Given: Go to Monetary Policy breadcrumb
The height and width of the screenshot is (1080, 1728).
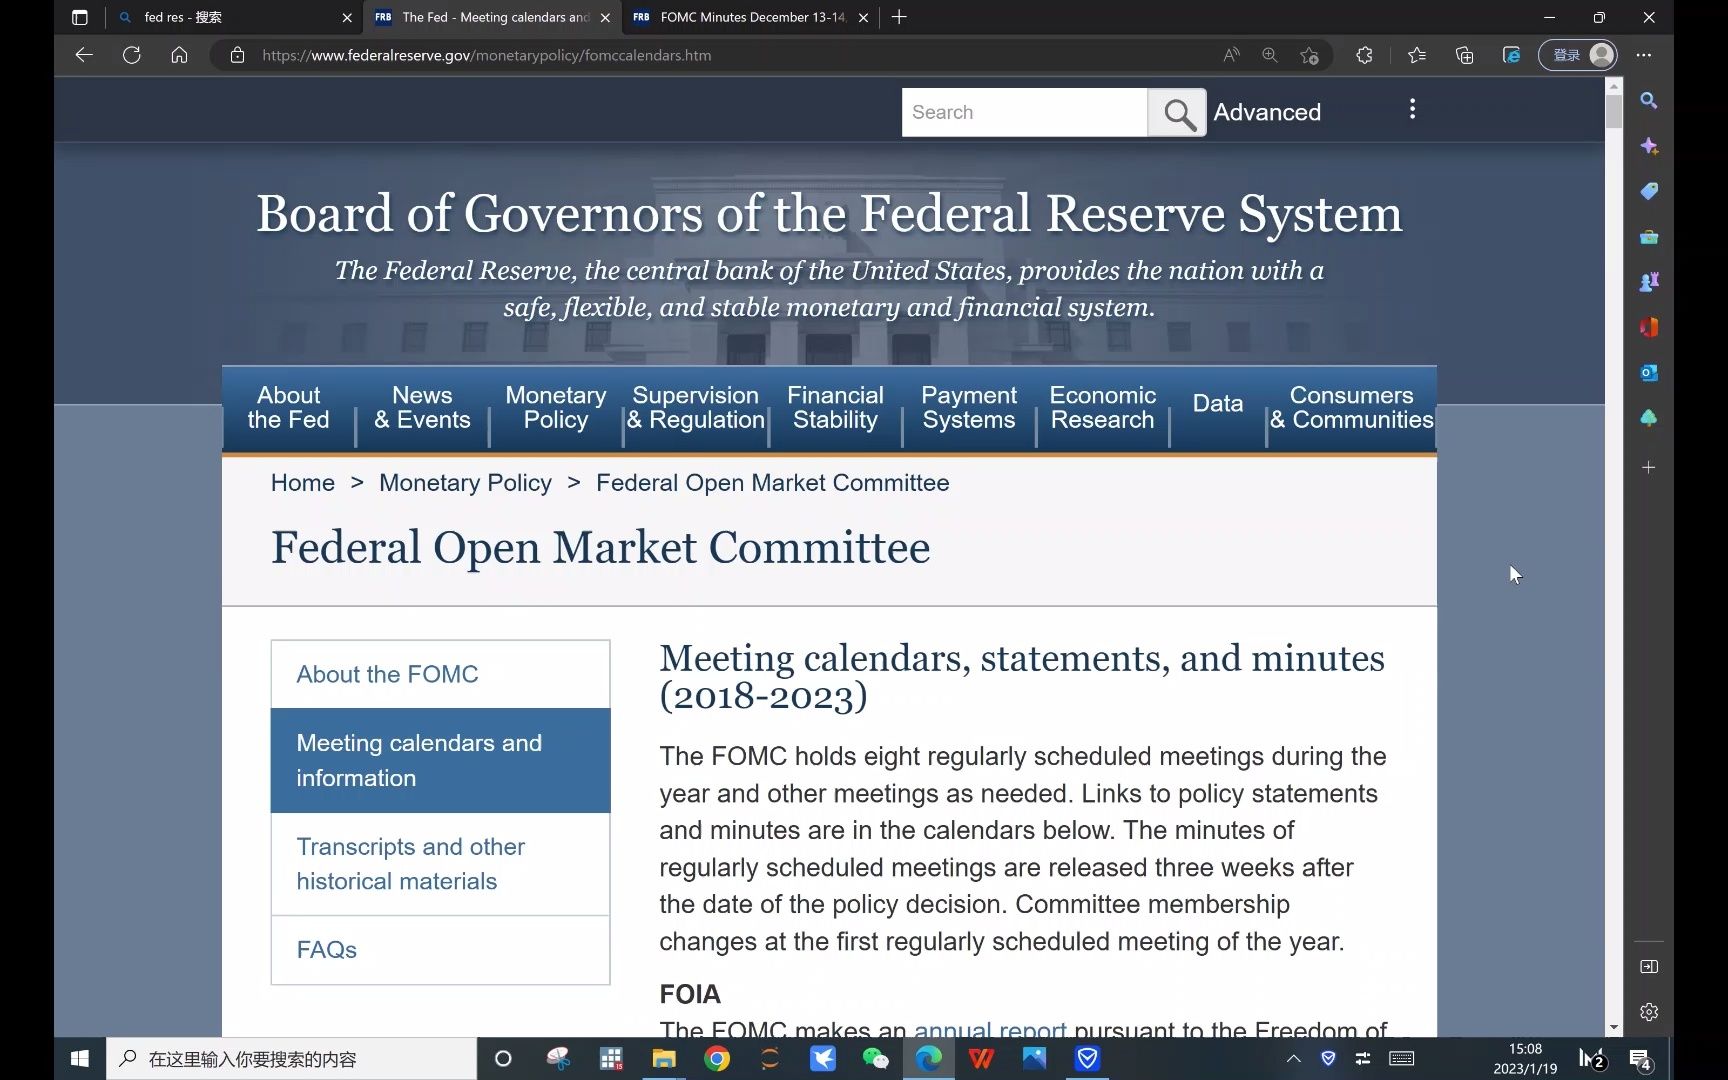Looking at the screenshot, I should point(465,483).
